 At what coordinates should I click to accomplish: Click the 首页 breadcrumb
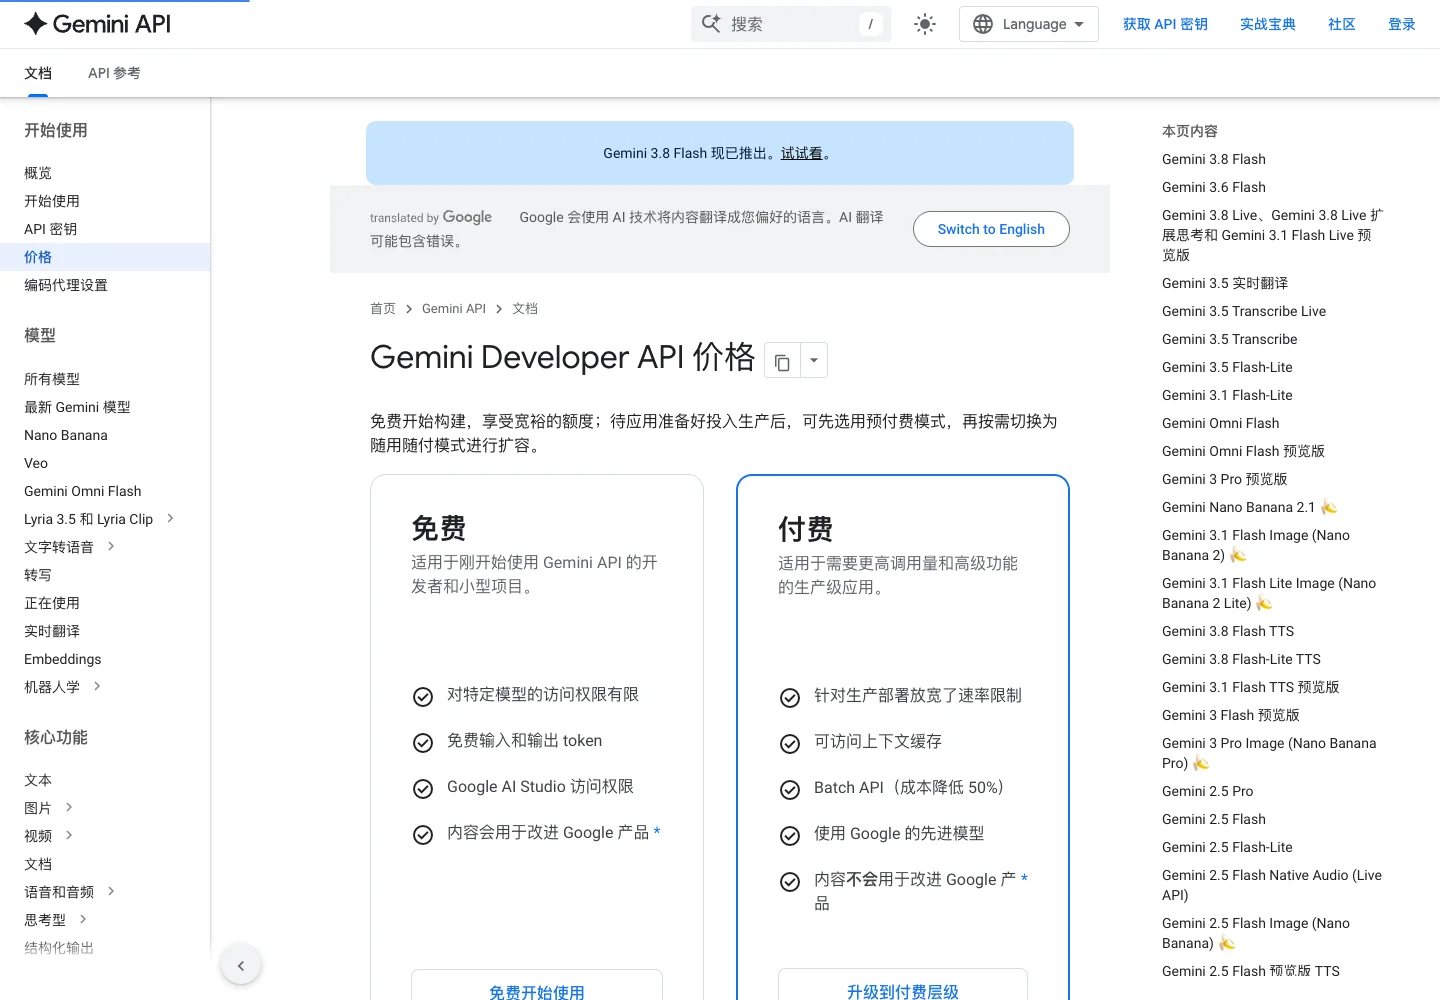pyautogui.click(x=383, y=309)
